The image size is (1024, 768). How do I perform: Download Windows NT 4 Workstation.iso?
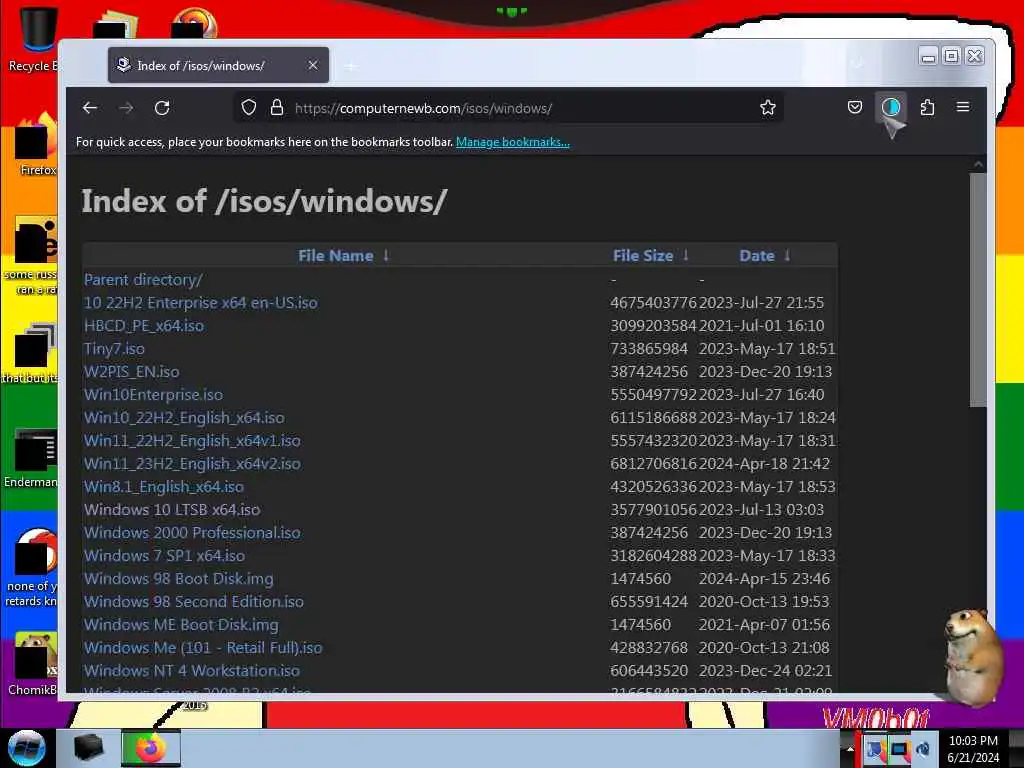tap(192, 671)
